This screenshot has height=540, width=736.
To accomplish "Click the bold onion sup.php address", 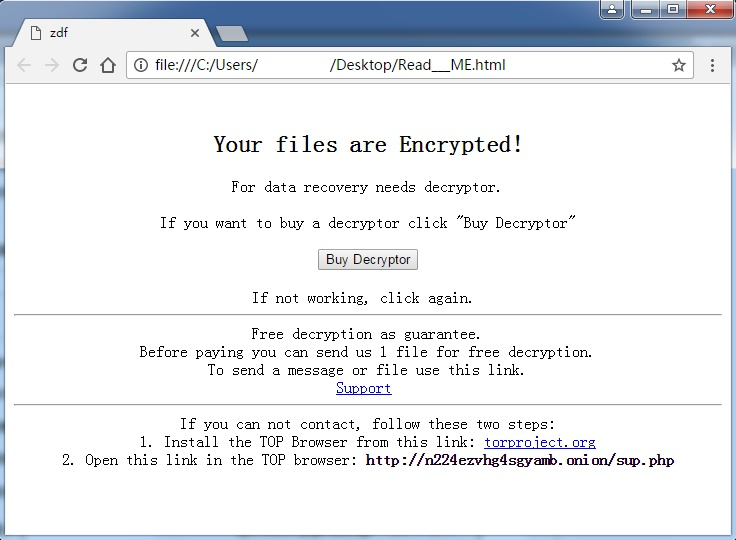I will pyautogui.click(x=520, y=461).
